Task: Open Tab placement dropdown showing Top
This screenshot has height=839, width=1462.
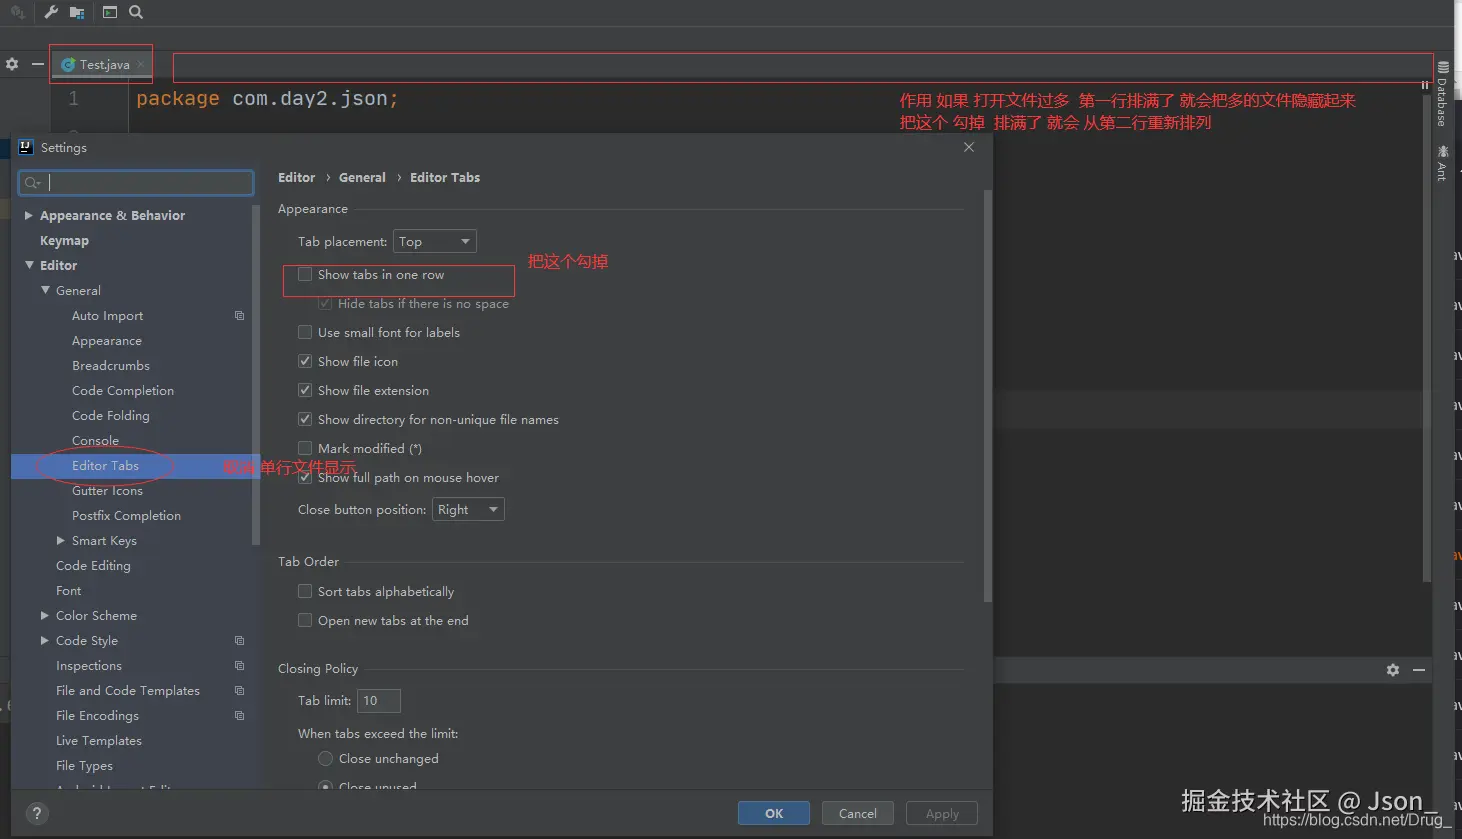Action: [x=435, y=242]
